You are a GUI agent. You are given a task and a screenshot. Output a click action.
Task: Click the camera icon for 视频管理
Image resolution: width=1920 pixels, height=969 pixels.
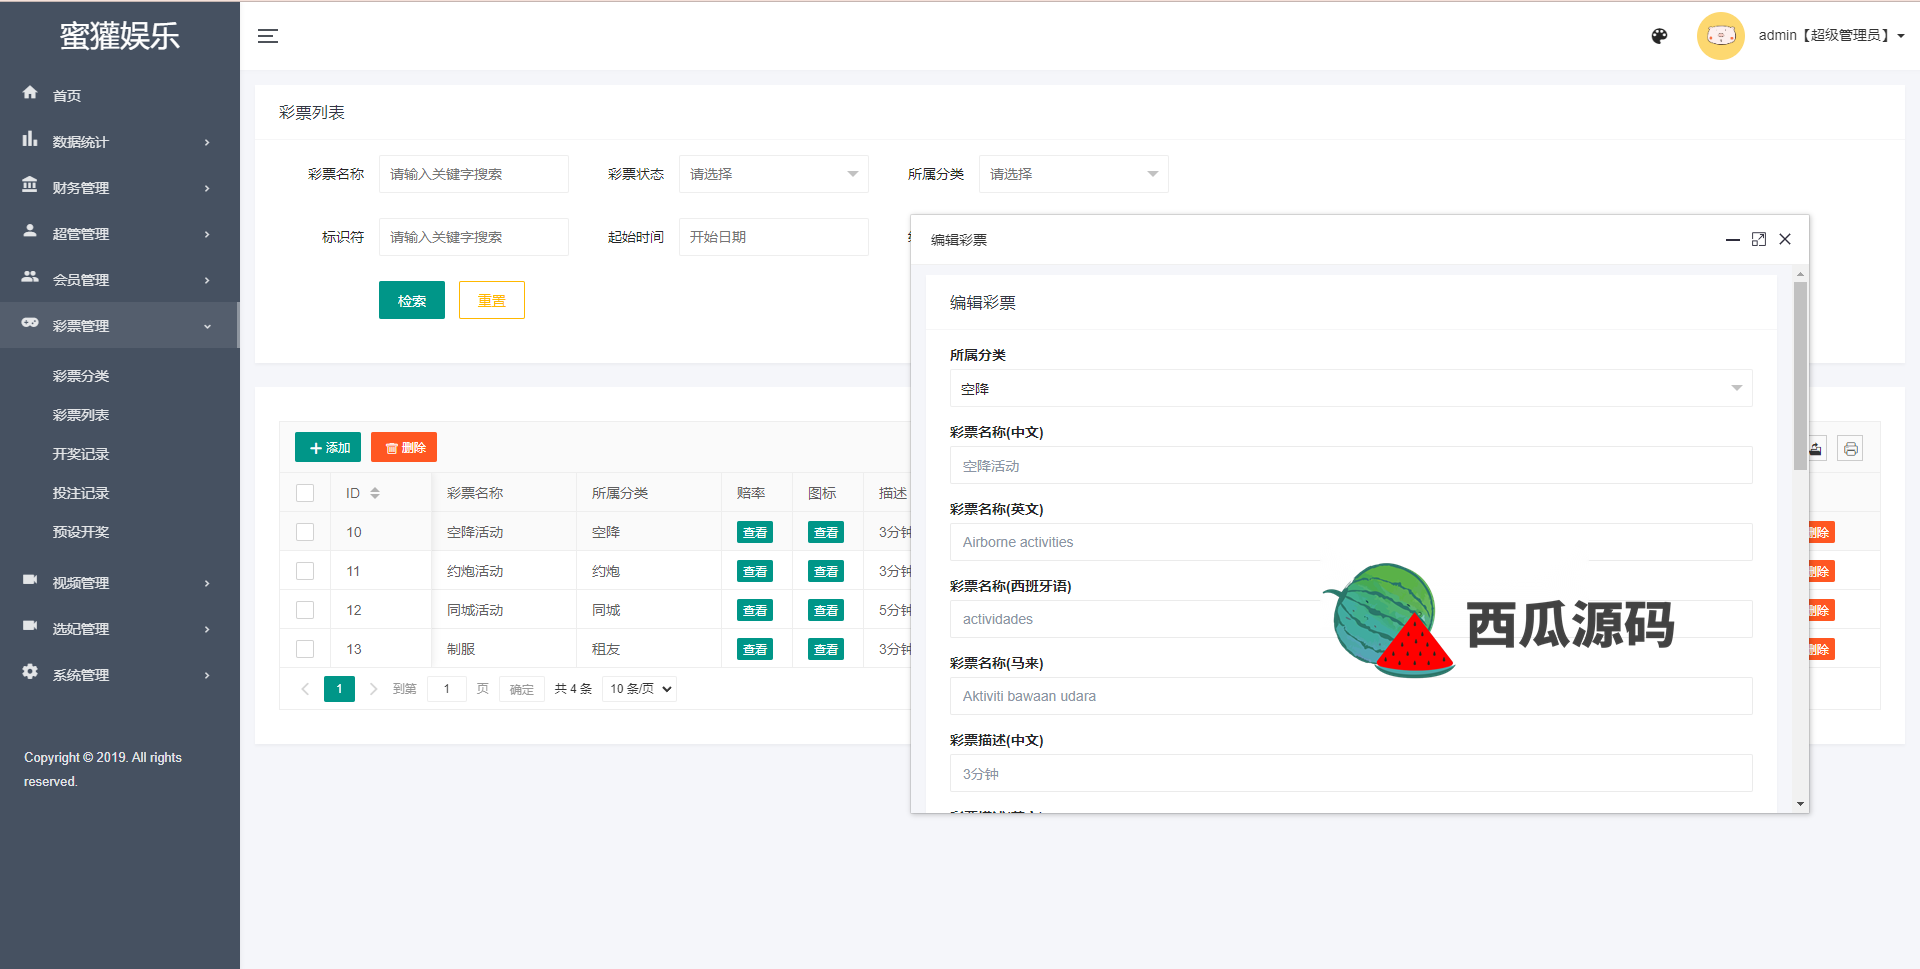click(30, 580)
